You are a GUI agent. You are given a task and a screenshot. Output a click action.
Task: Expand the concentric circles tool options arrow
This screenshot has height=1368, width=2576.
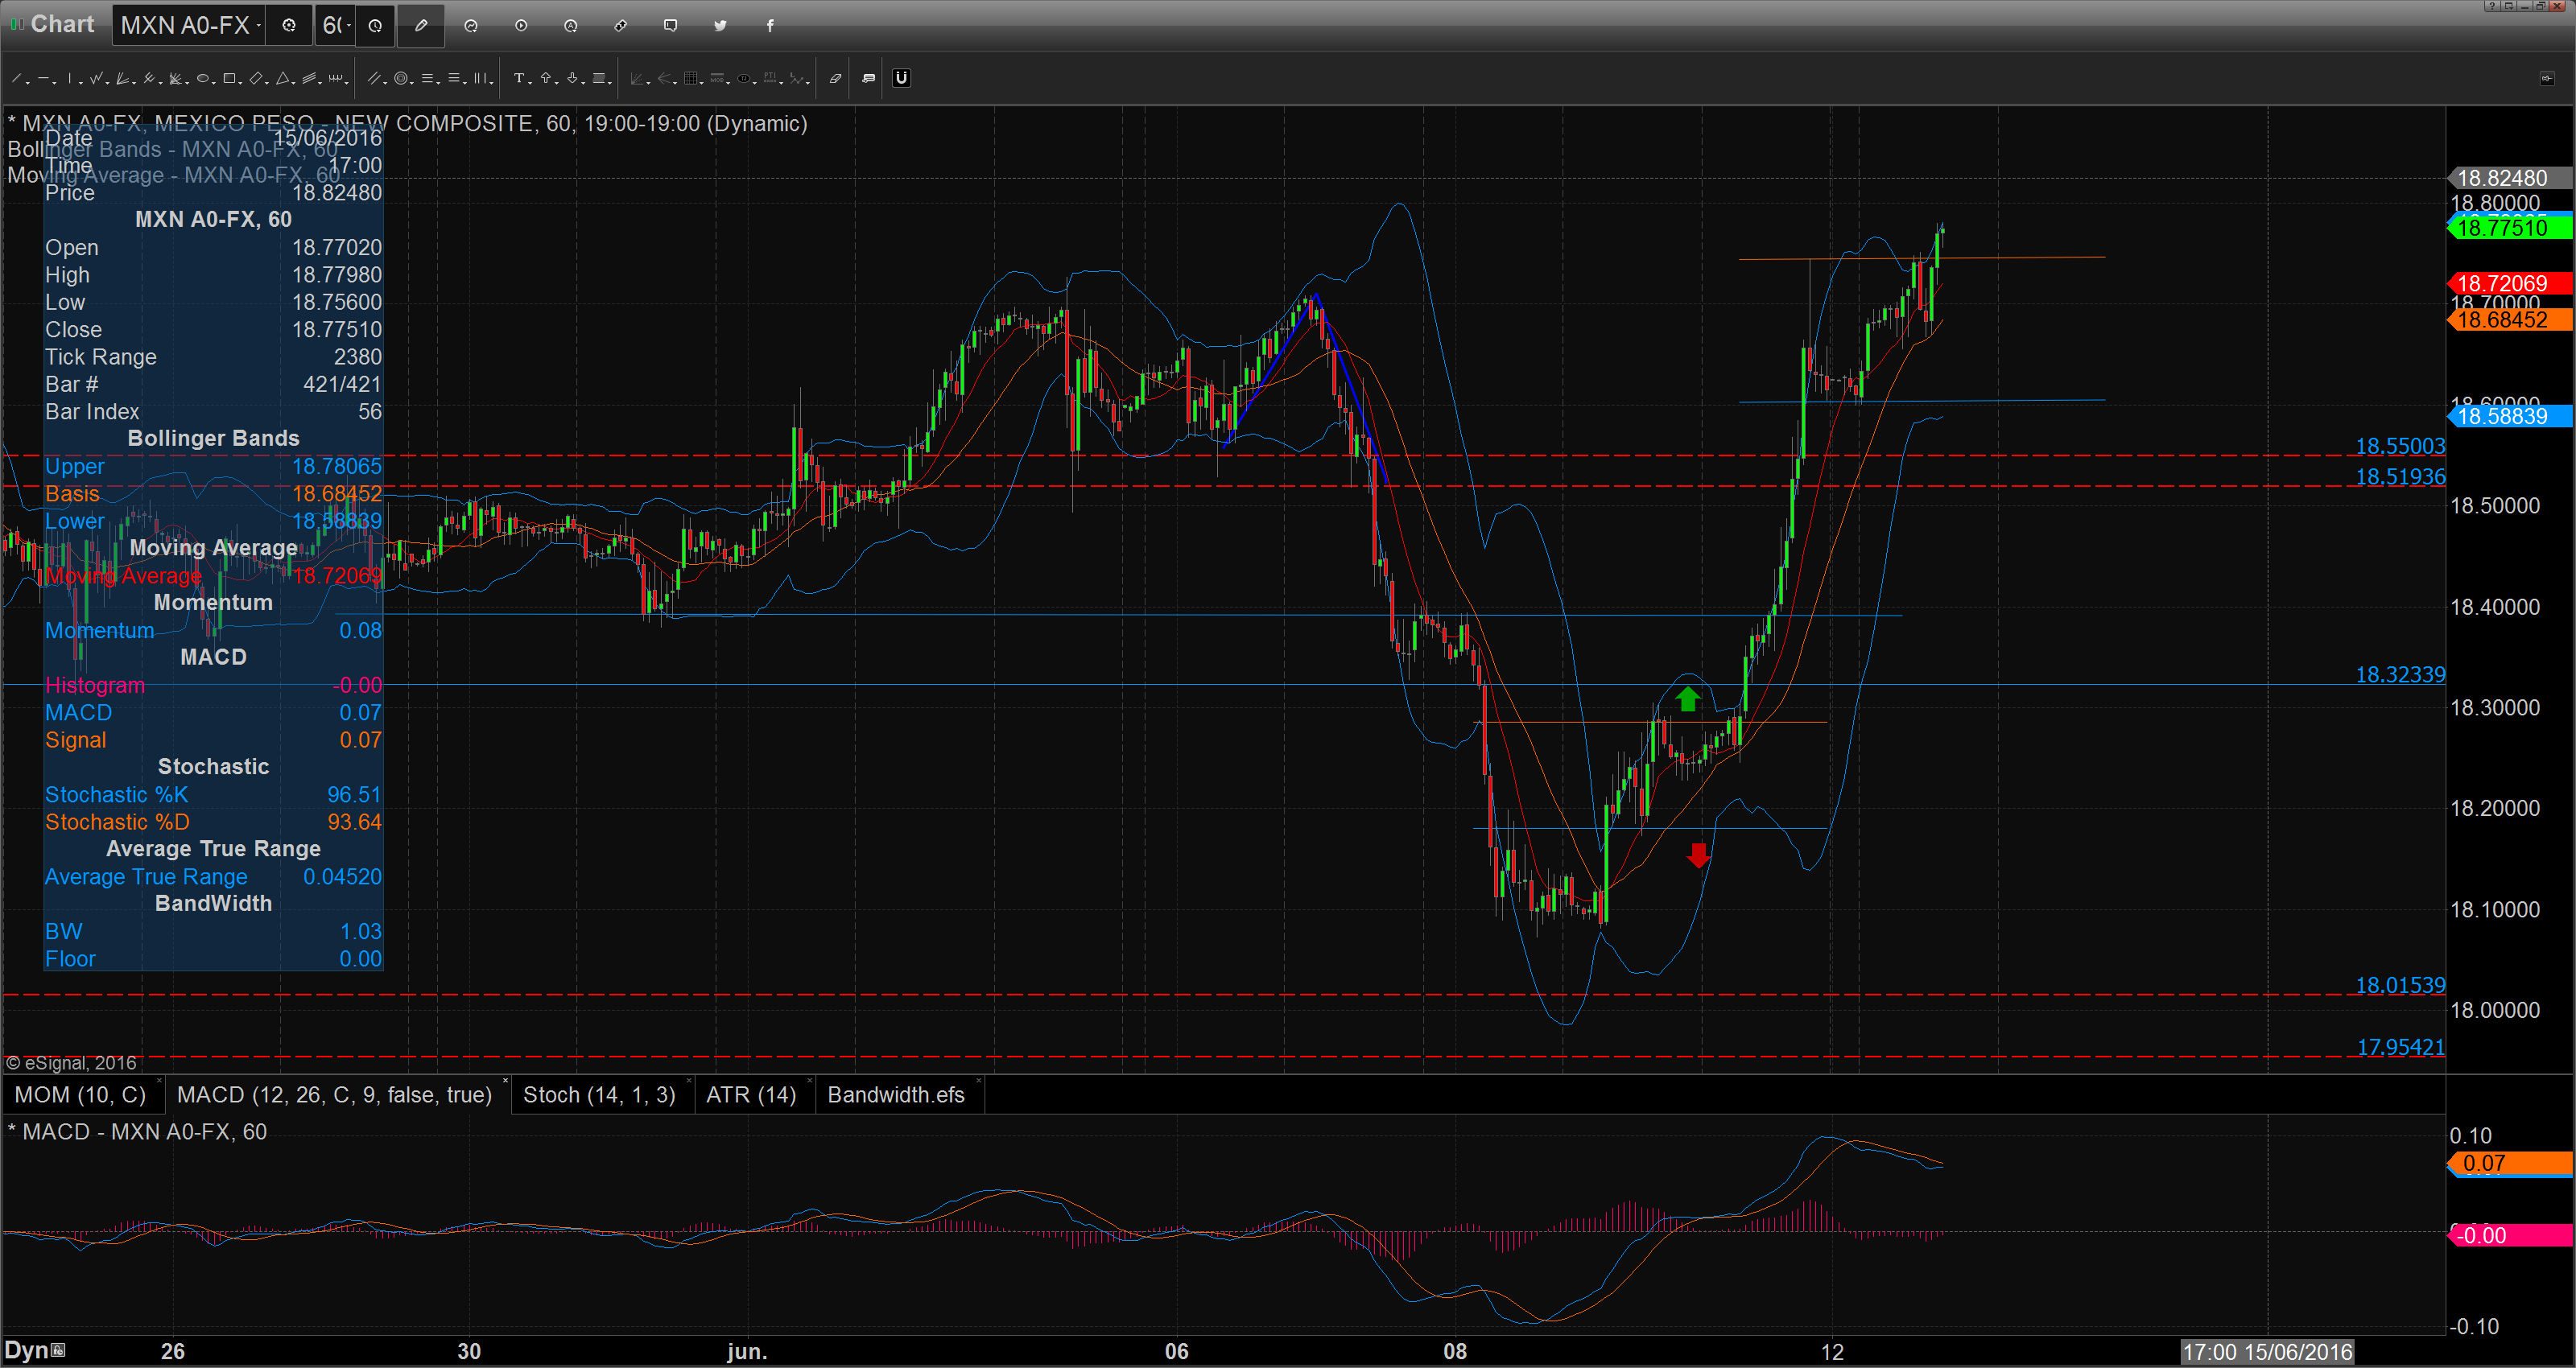coord(412,82)
